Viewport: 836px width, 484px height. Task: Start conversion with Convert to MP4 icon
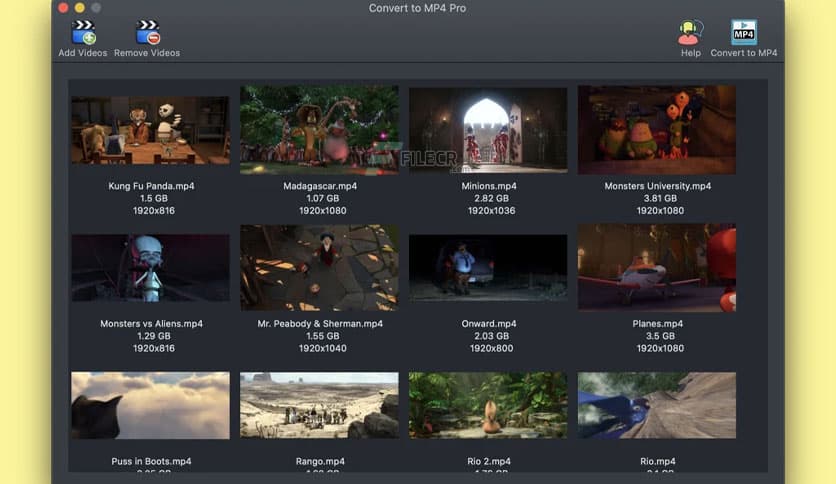pyautogui.click(x=744, y=33)
